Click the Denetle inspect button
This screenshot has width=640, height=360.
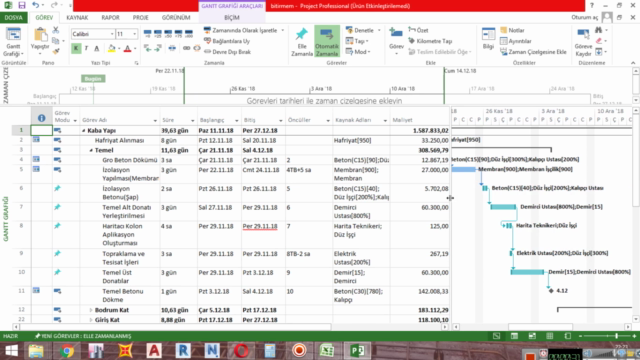363,30
